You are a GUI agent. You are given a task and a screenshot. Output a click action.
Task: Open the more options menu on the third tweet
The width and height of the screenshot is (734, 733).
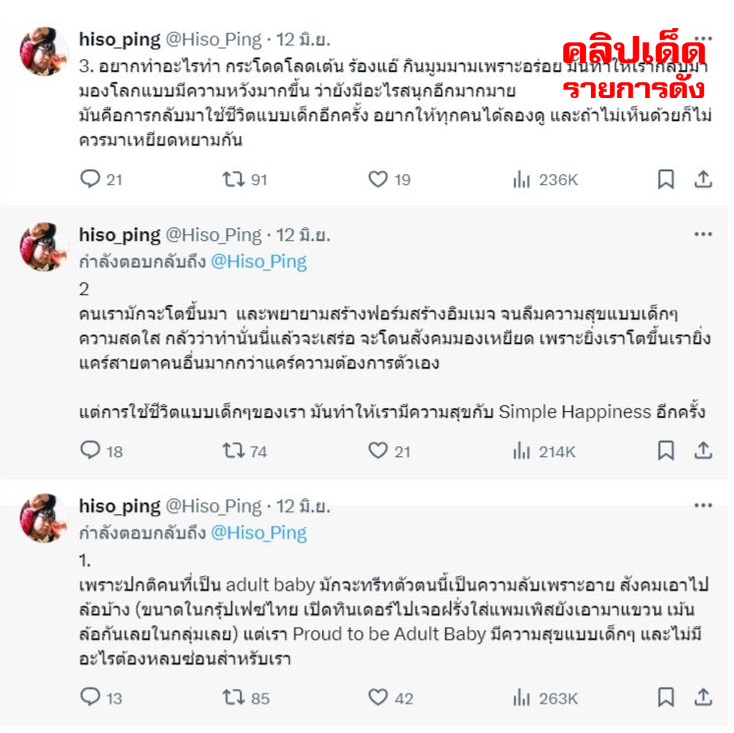[x=703, y=506]
